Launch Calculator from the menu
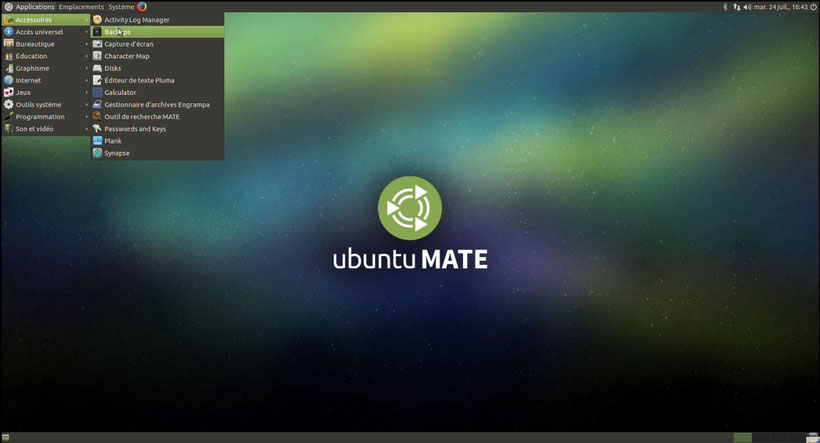This screenshot has height=443, width=820. pos(157,92)
